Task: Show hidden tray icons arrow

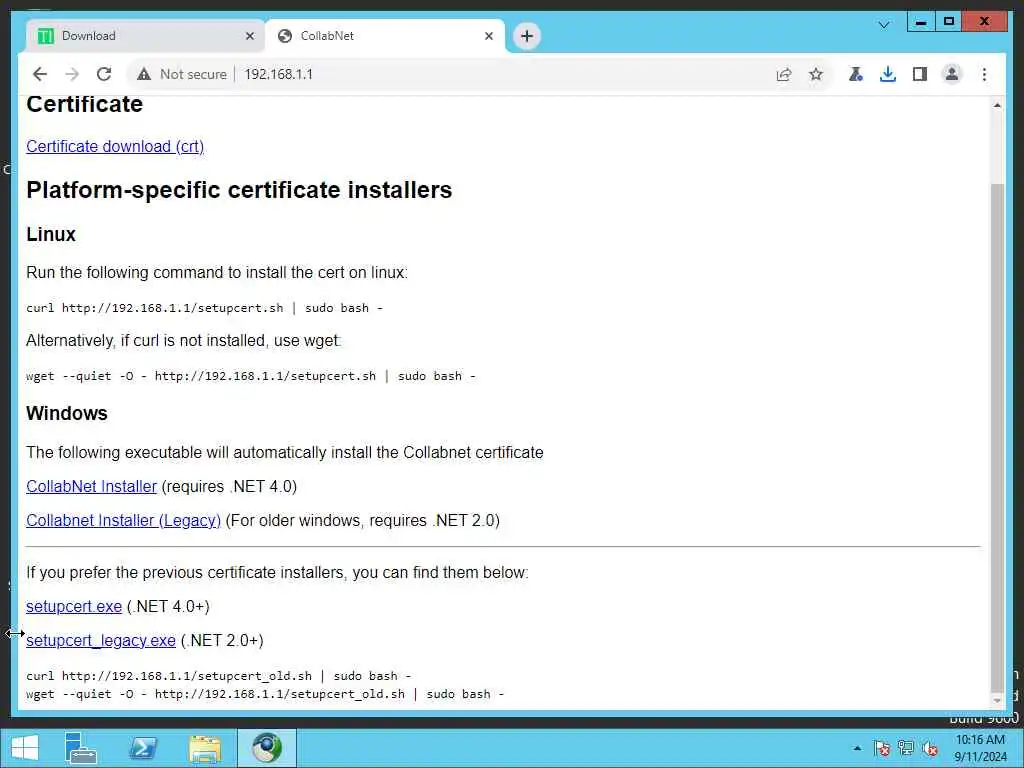Action: point(857,748)
